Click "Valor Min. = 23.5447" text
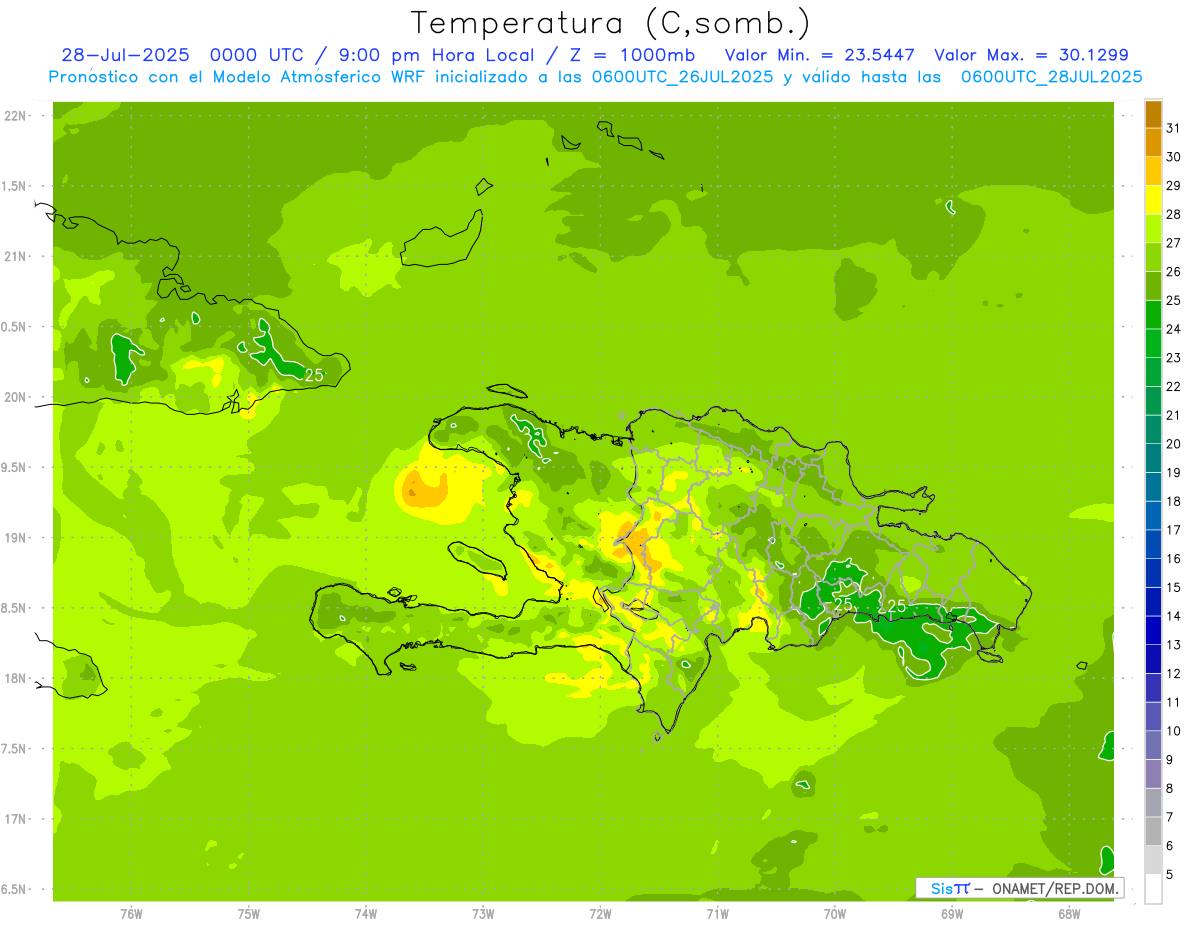 point(818,55)
